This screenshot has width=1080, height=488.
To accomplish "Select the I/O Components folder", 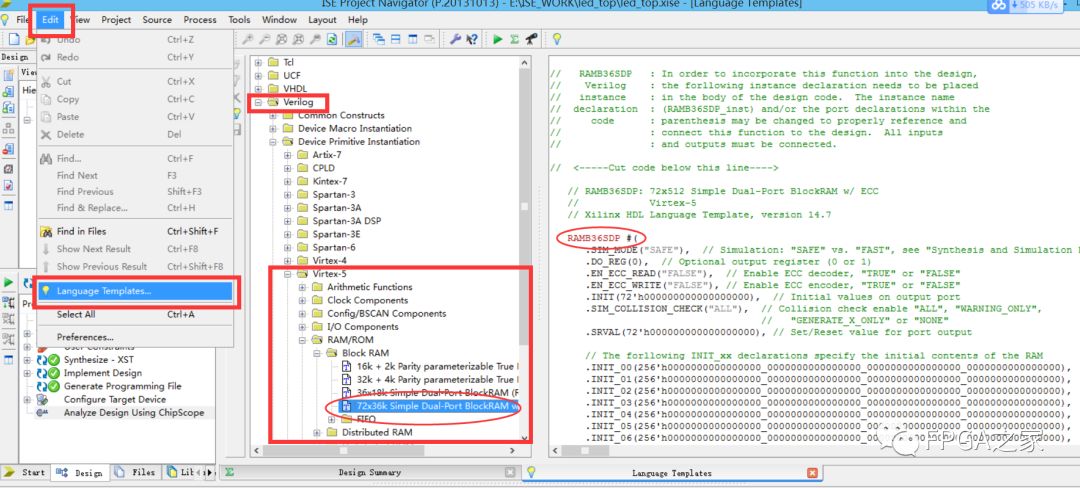I will tap(362, 327).
